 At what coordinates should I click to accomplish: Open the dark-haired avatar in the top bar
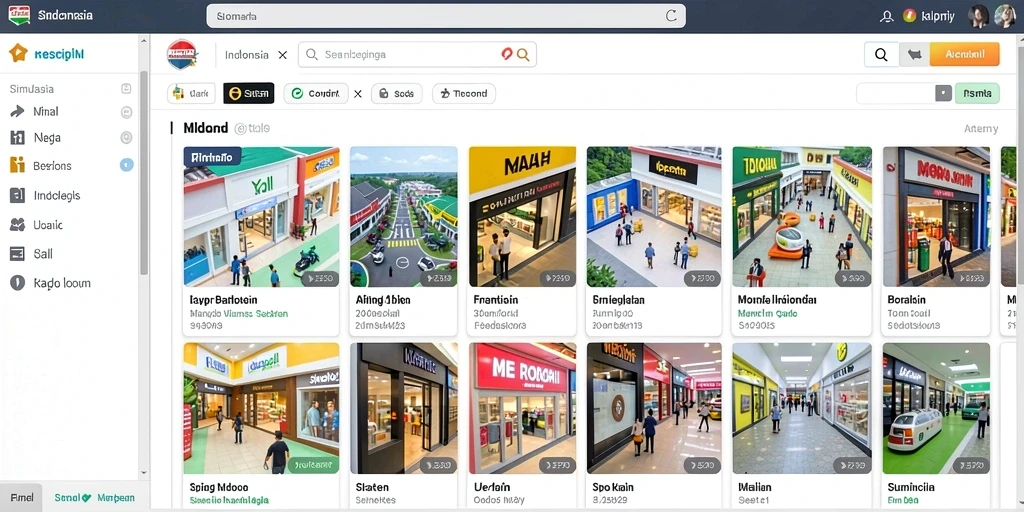(x=979, y=16)
